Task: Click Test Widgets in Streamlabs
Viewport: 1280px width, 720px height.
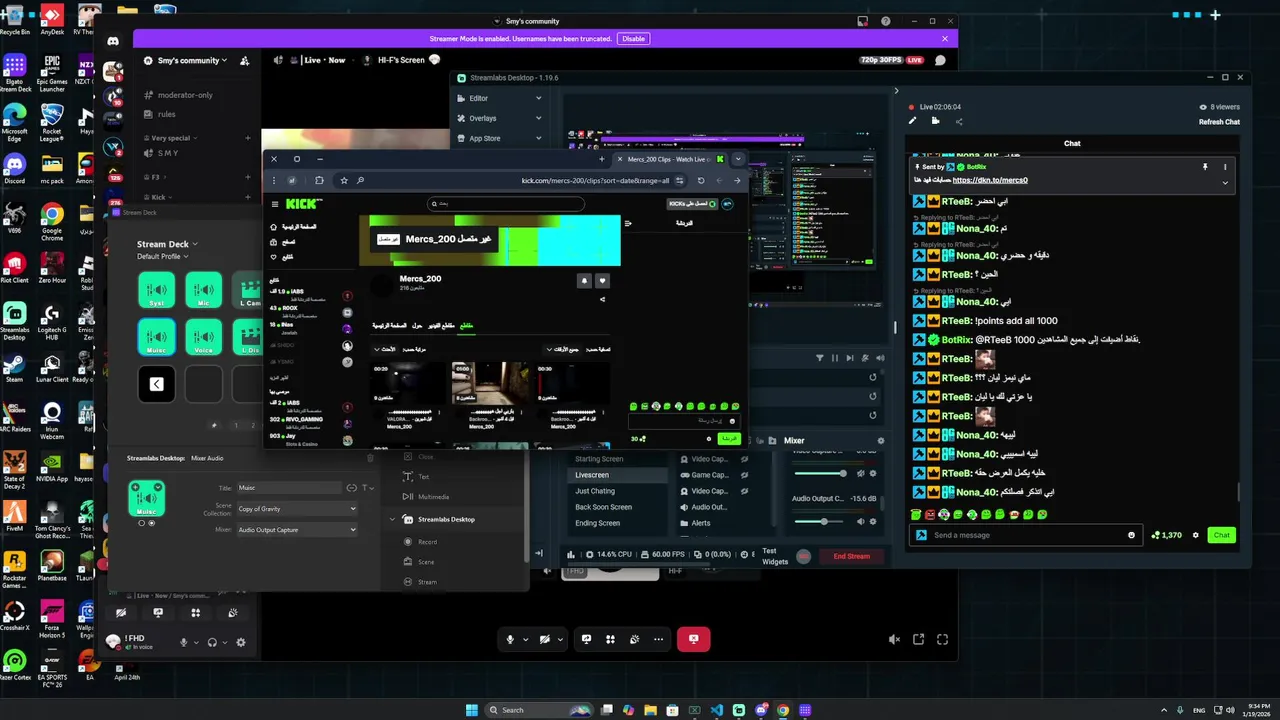Action: (x=775, y=556)
